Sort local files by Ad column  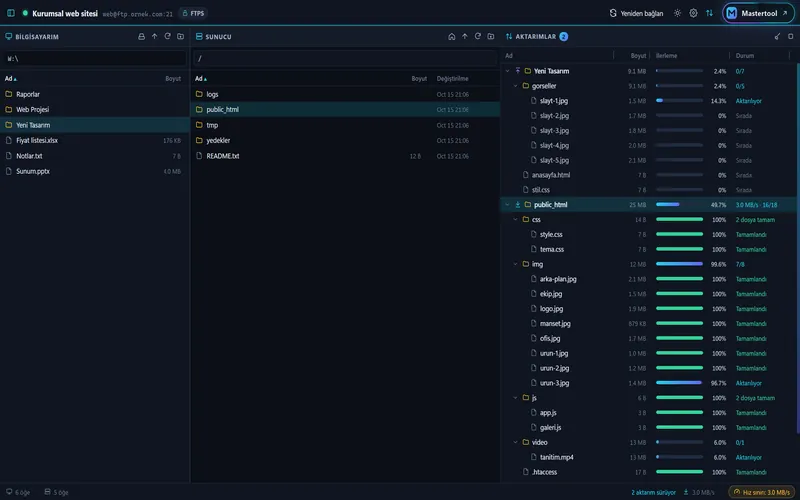11,79
